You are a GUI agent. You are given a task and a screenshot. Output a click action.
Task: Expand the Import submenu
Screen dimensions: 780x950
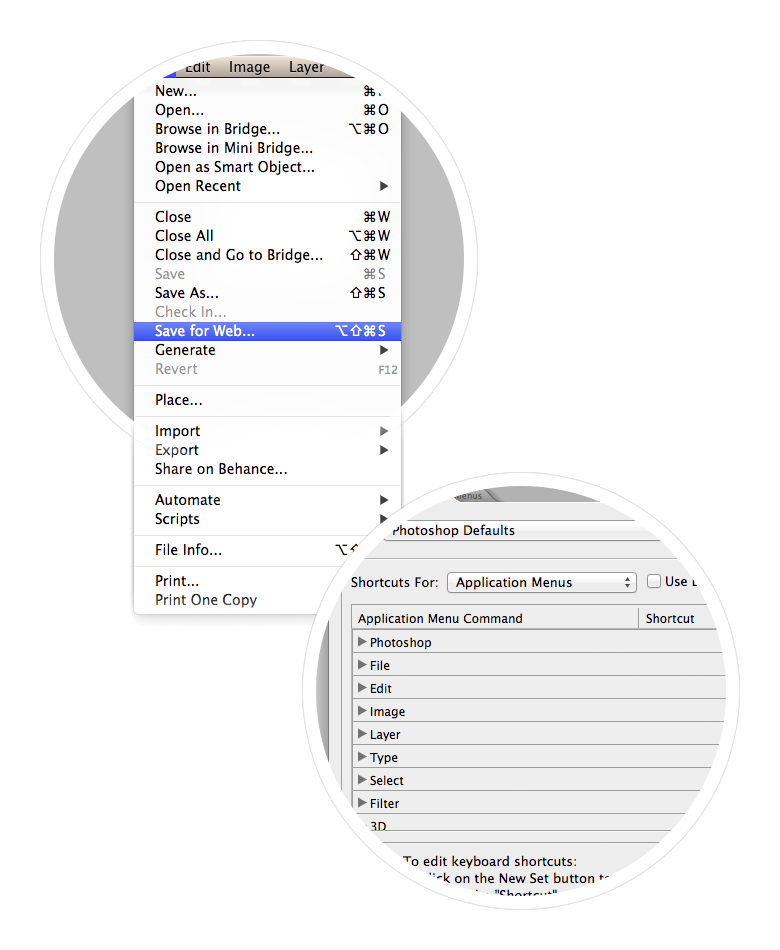tap(267, 431)
